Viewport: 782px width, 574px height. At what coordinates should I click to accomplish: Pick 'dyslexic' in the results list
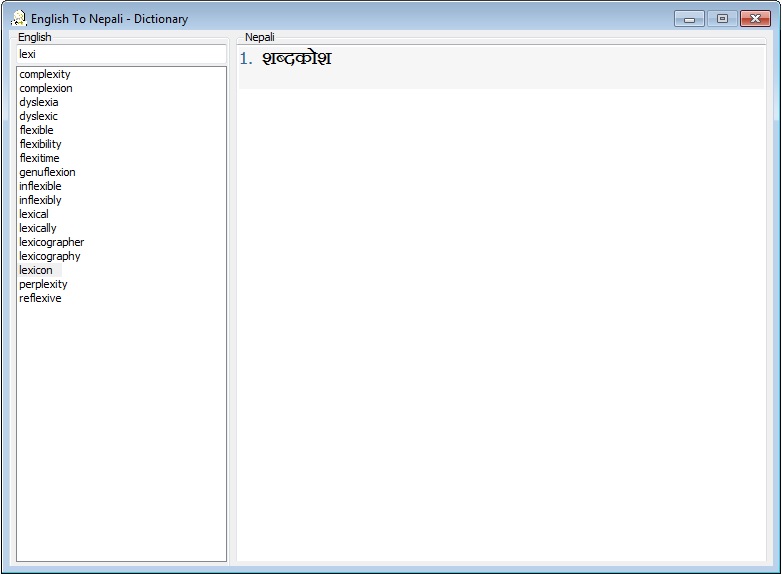coord(38,116)
